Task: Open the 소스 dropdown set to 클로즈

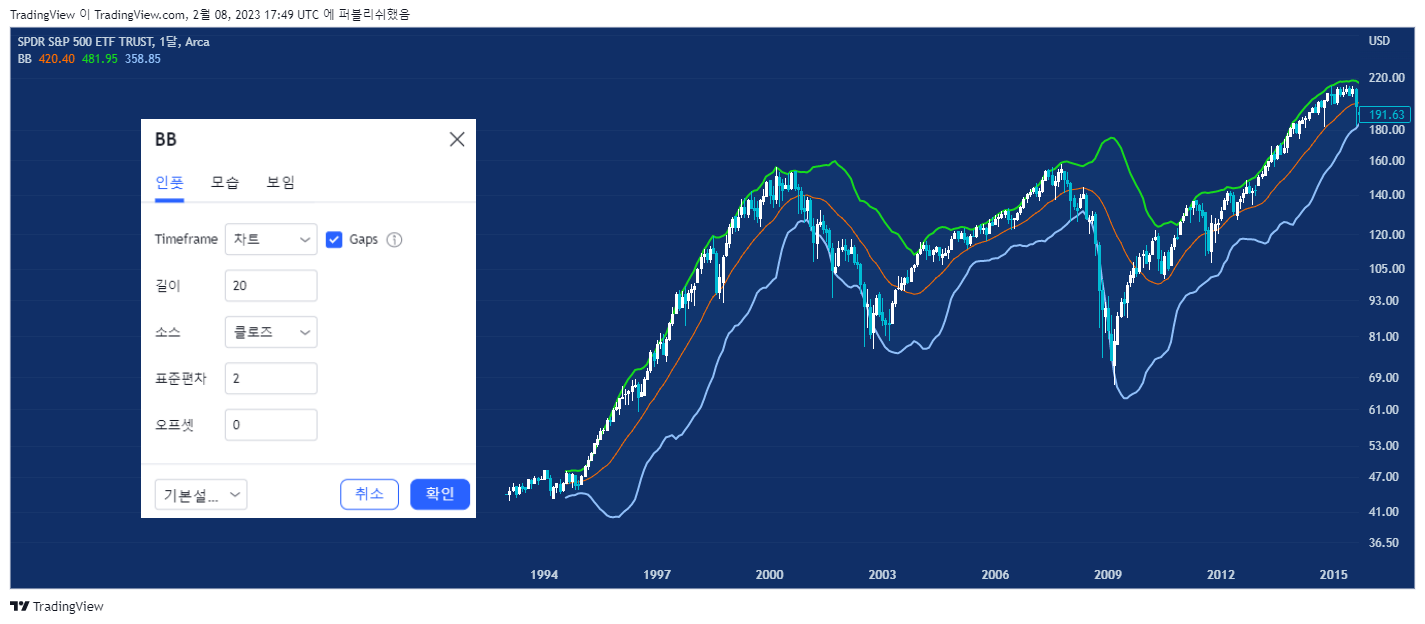Action: click(x=271, y=332)
